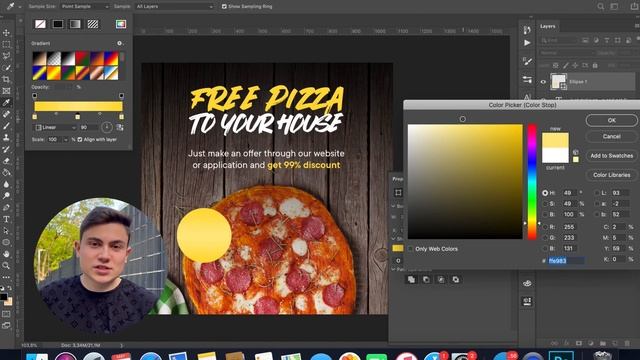Select the Frame tool
The image size is (640, 360).
tap(6, 91)
